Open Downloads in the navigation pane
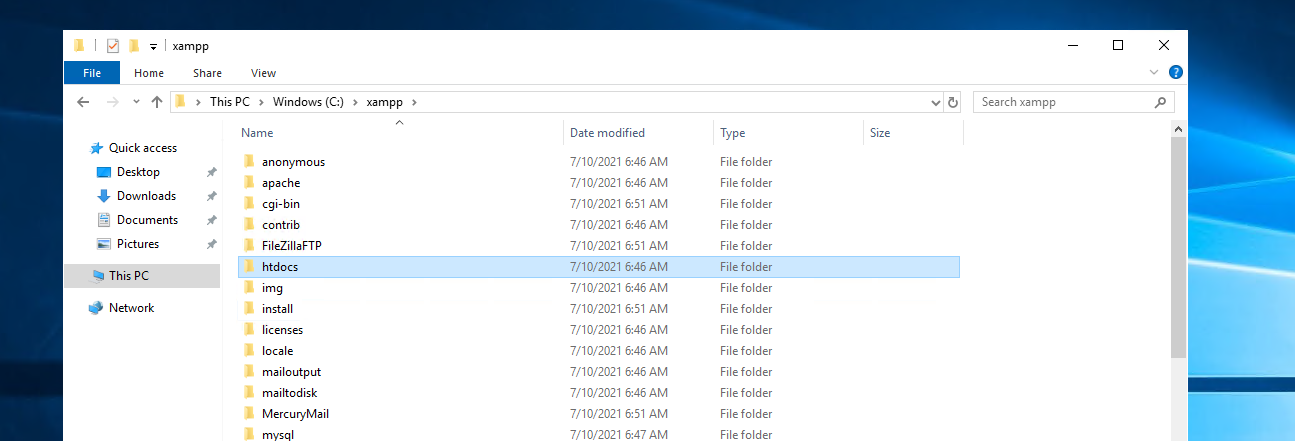The image size is (1295, 441). (x=146, y=196)
